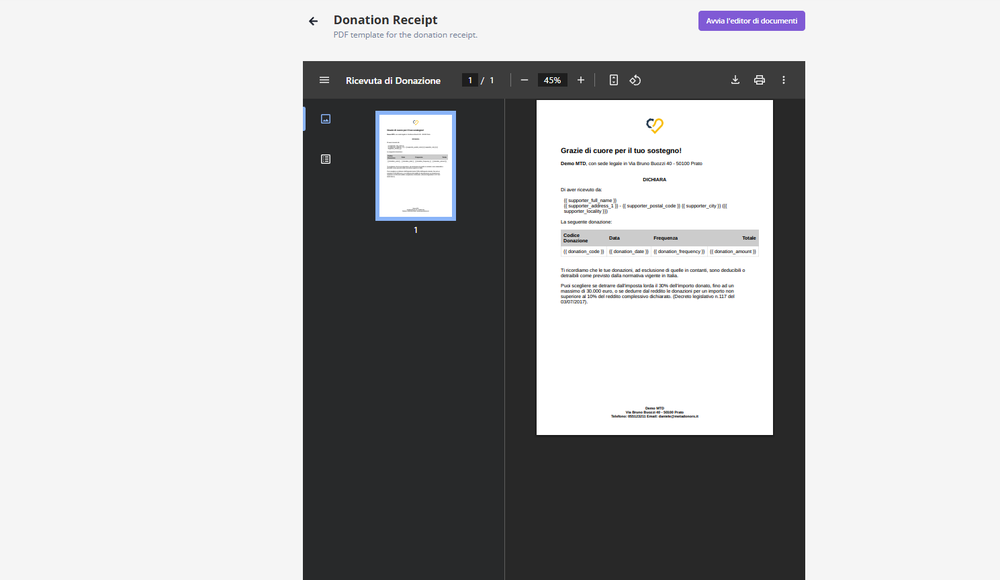Print the donation receipt
The image size is (1000, 580).
pyautogui.click(x=759, y=80)
